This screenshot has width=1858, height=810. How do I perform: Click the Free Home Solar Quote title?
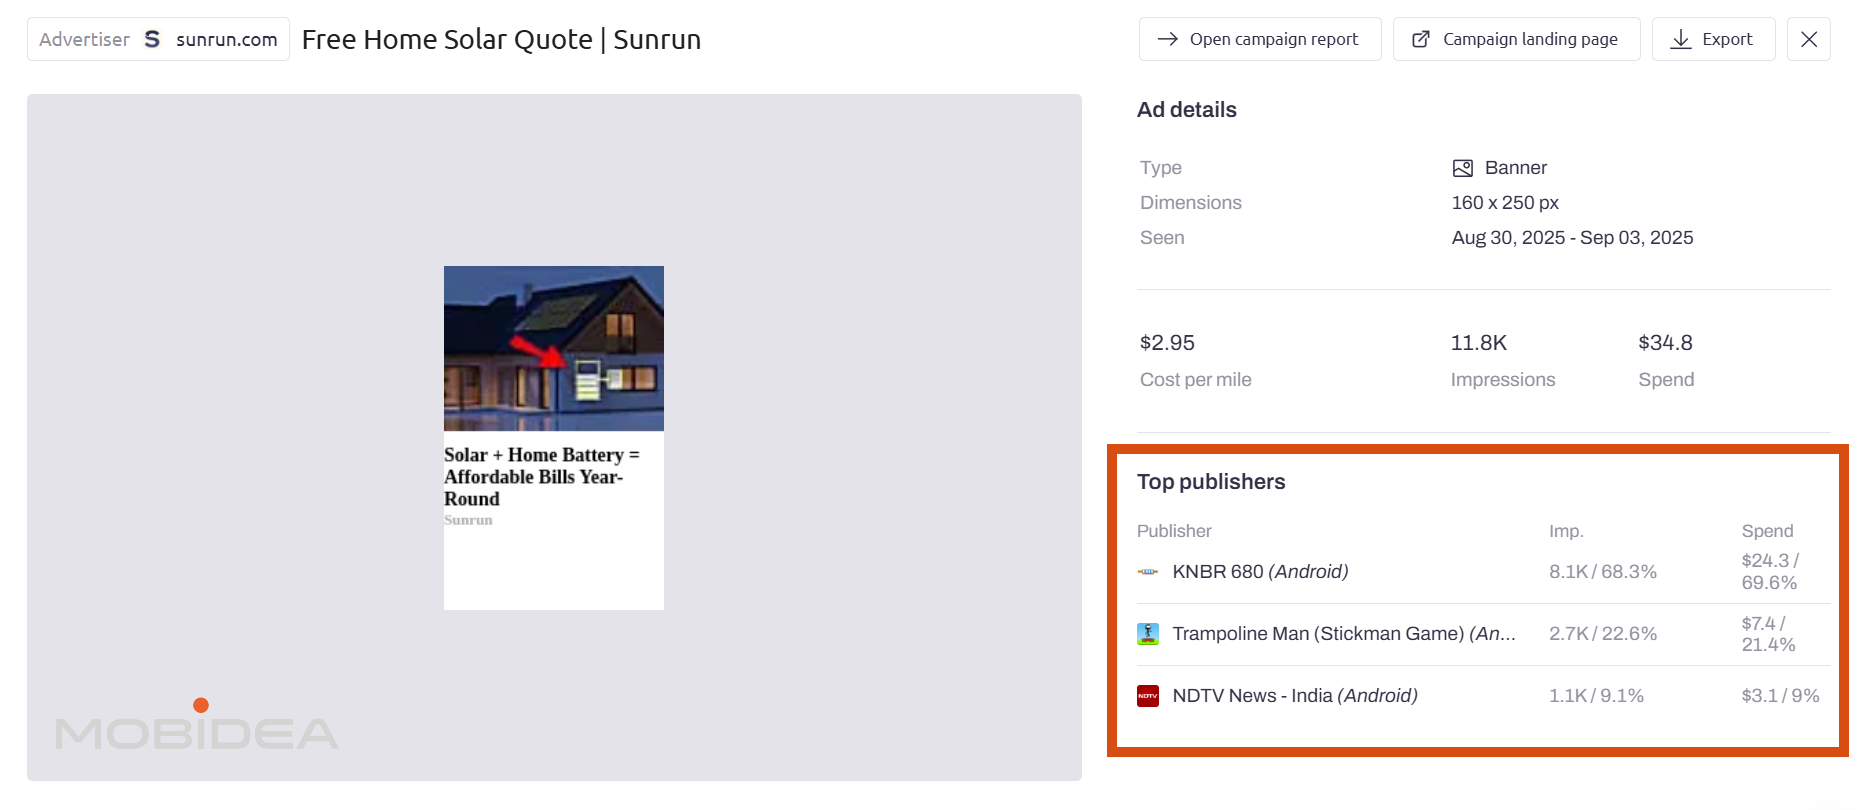click(501, 39)
